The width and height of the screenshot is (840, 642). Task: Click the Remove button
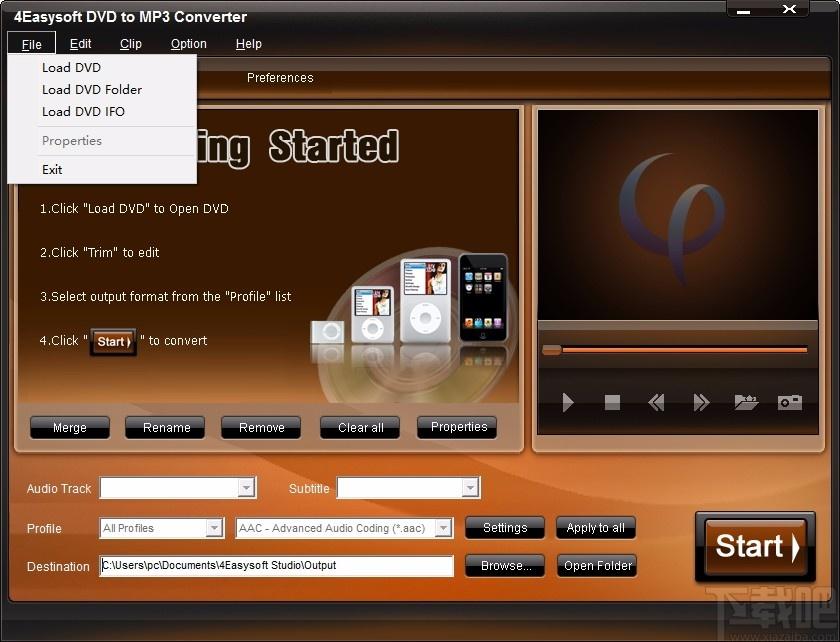point(261,428)
